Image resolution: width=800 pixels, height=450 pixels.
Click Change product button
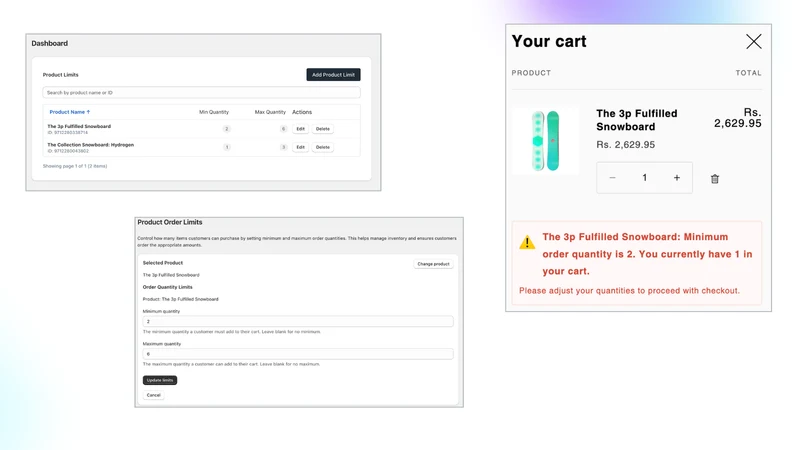pos(433,264)
